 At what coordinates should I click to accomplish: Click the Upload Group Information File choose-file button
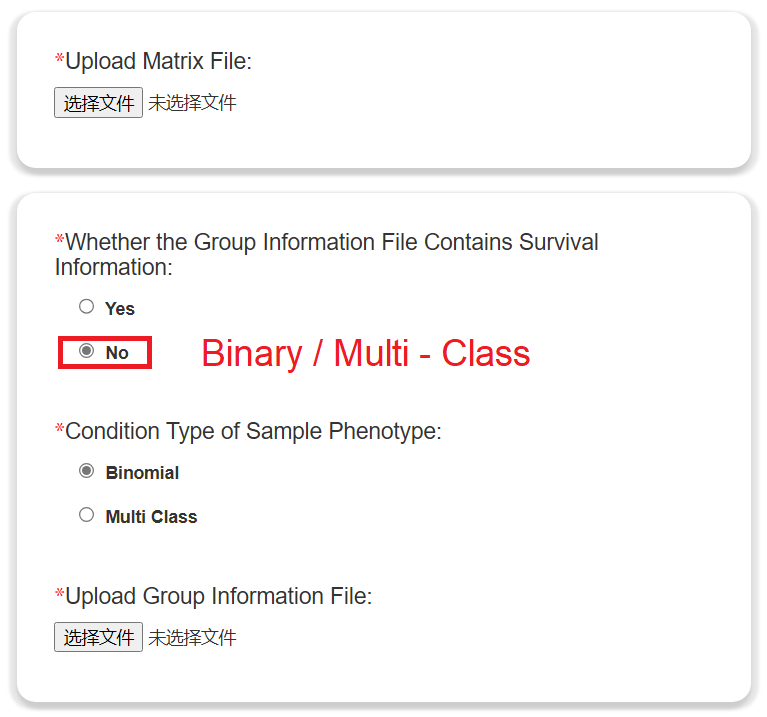click(98, 637)
